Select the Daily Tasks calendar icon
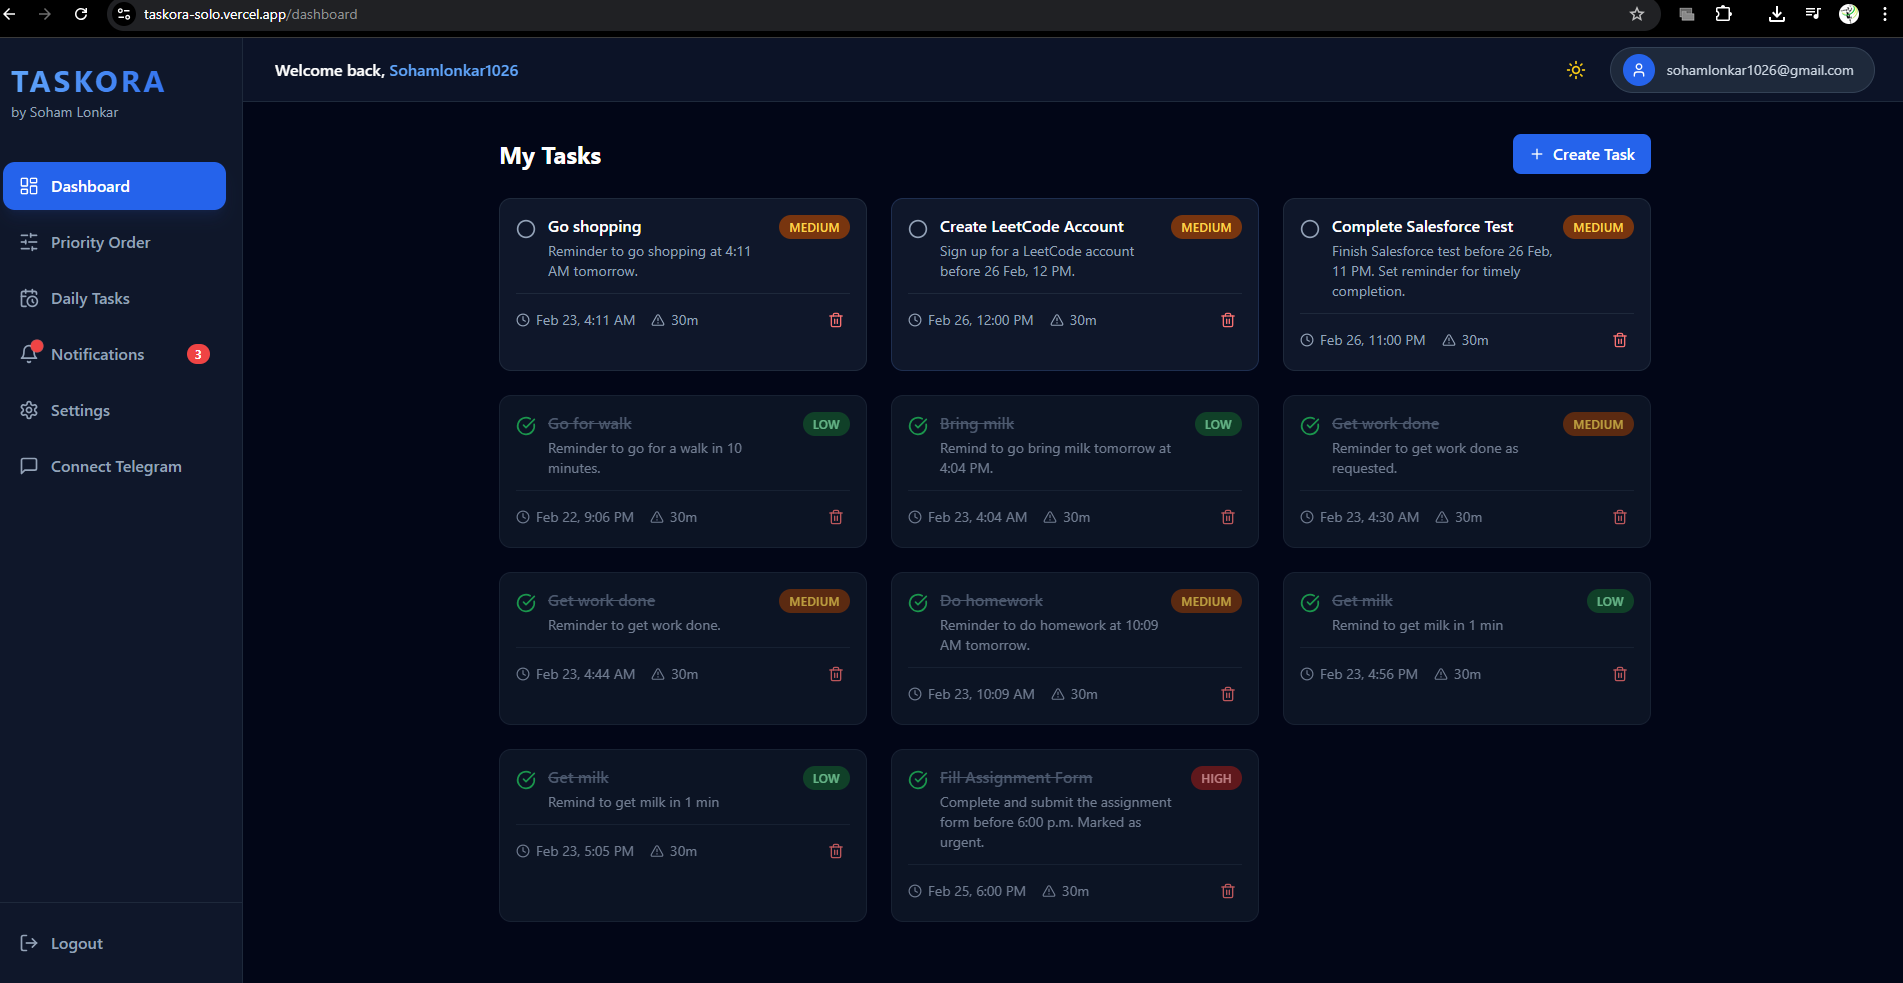Viewport: 1903px width, 983px height. coord(30,298)
